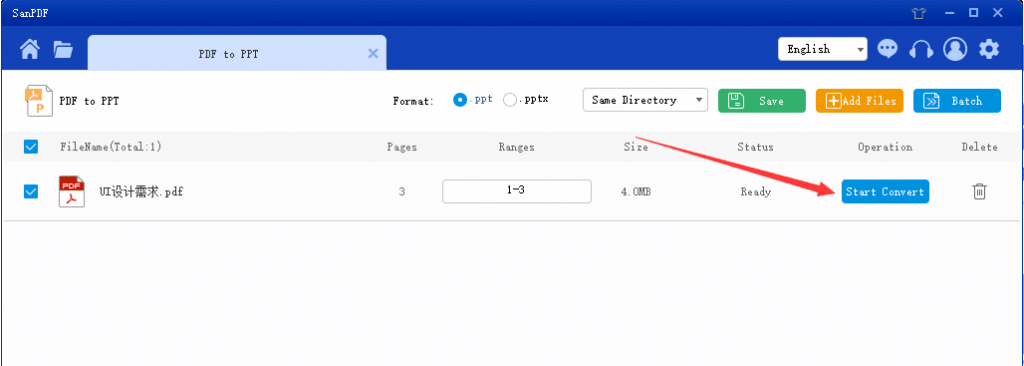Select the .pptx format radio button

[x=510, y=100]
